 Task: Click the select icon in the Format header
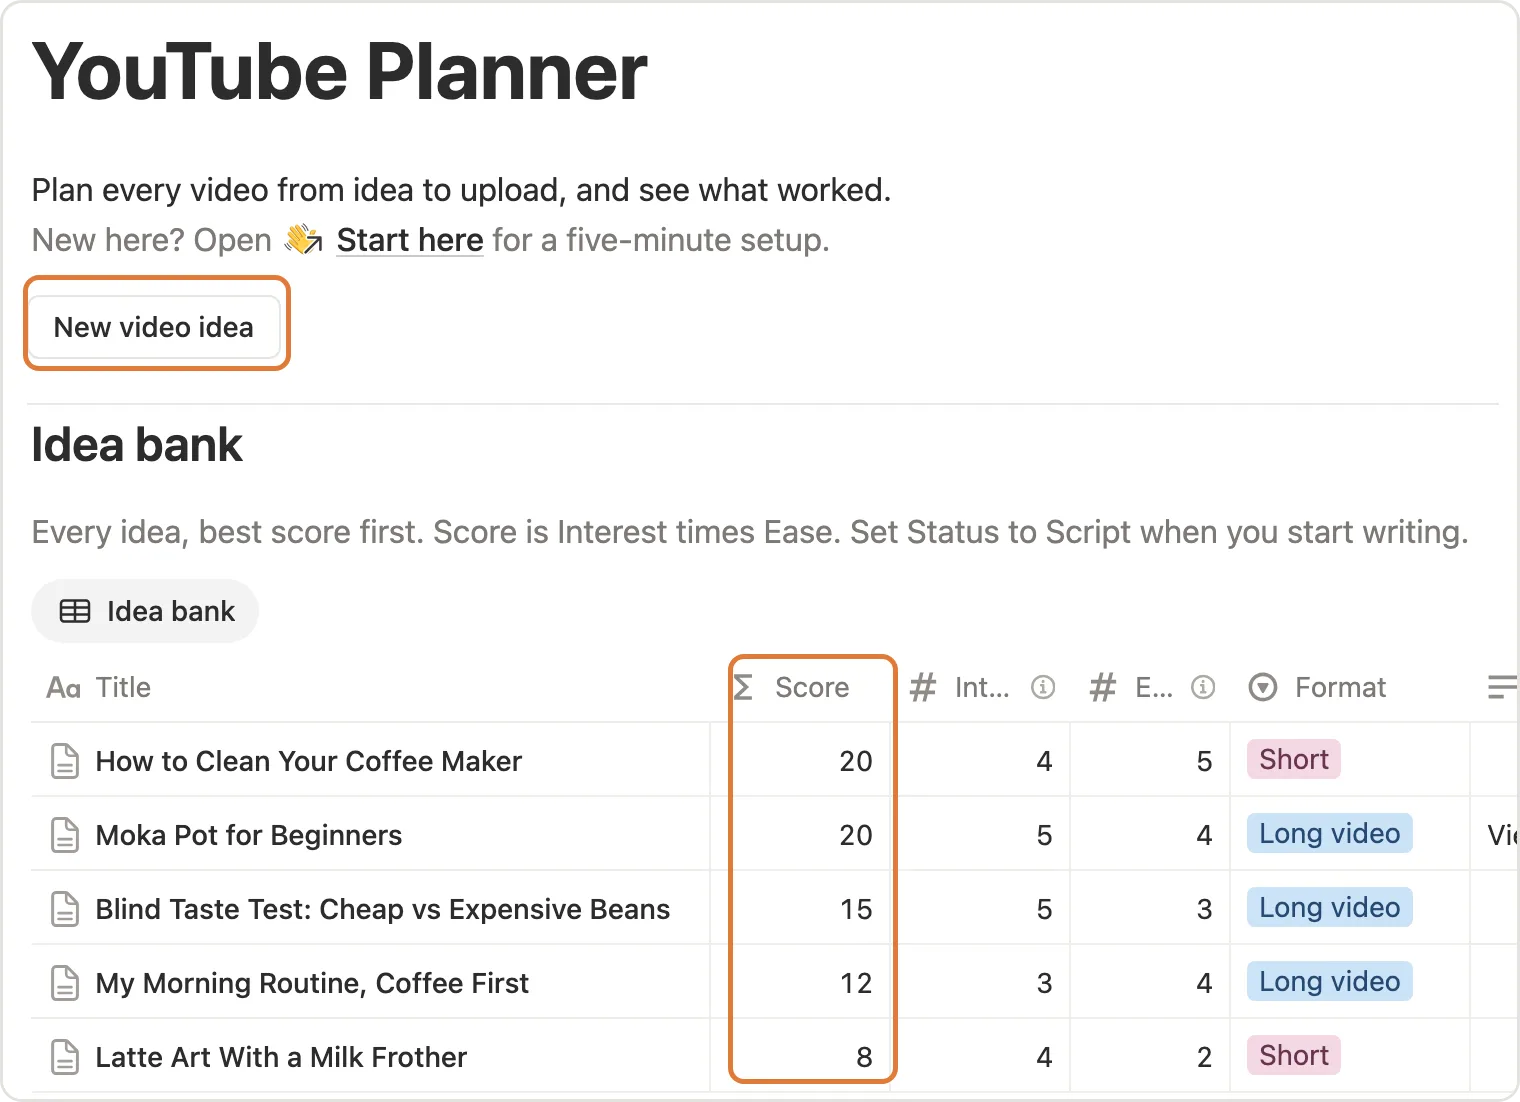click(1263, 687)
